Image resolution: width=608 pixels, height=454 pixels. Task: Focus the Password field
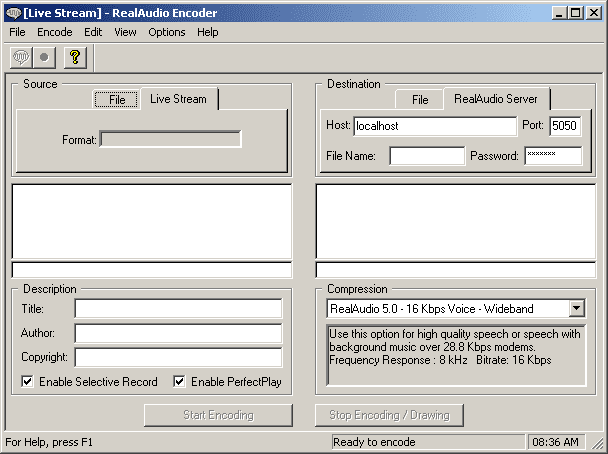tap(553, 156)
